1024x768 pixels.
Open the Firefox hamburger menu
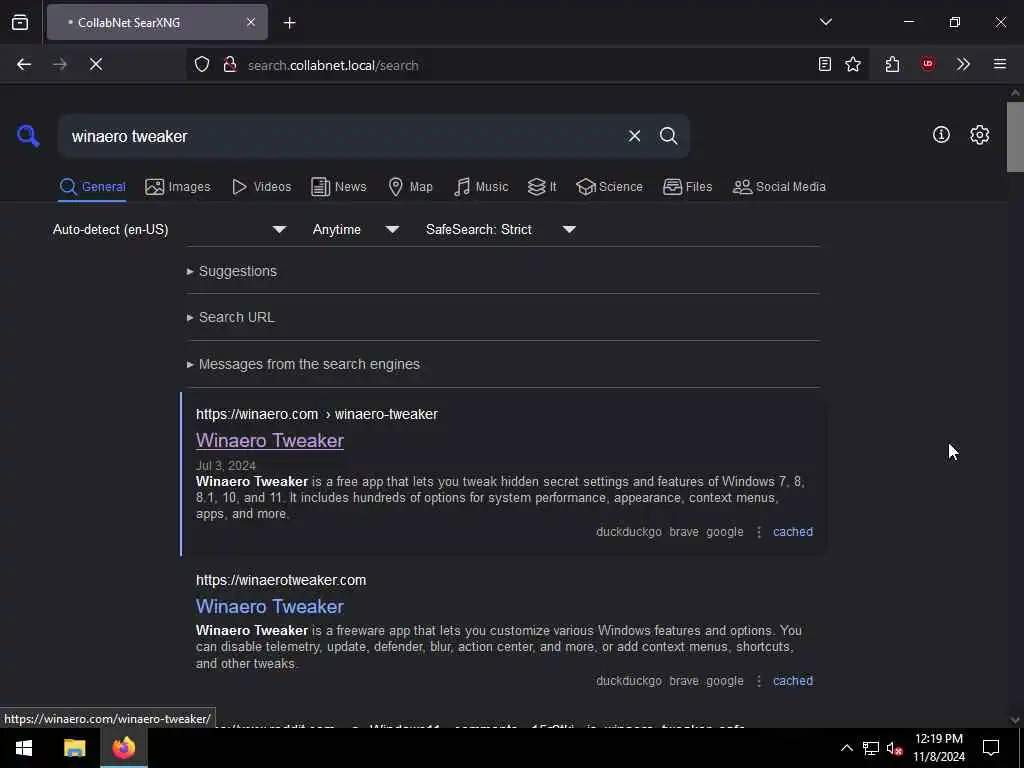(x=1000, y=64)
